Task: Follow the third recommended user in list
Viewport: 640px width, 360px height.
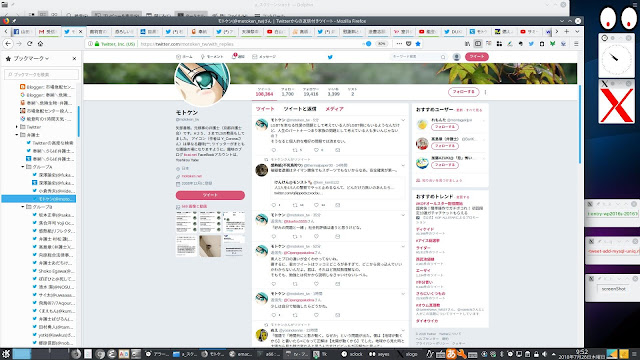Action: [x=444, y=165]
